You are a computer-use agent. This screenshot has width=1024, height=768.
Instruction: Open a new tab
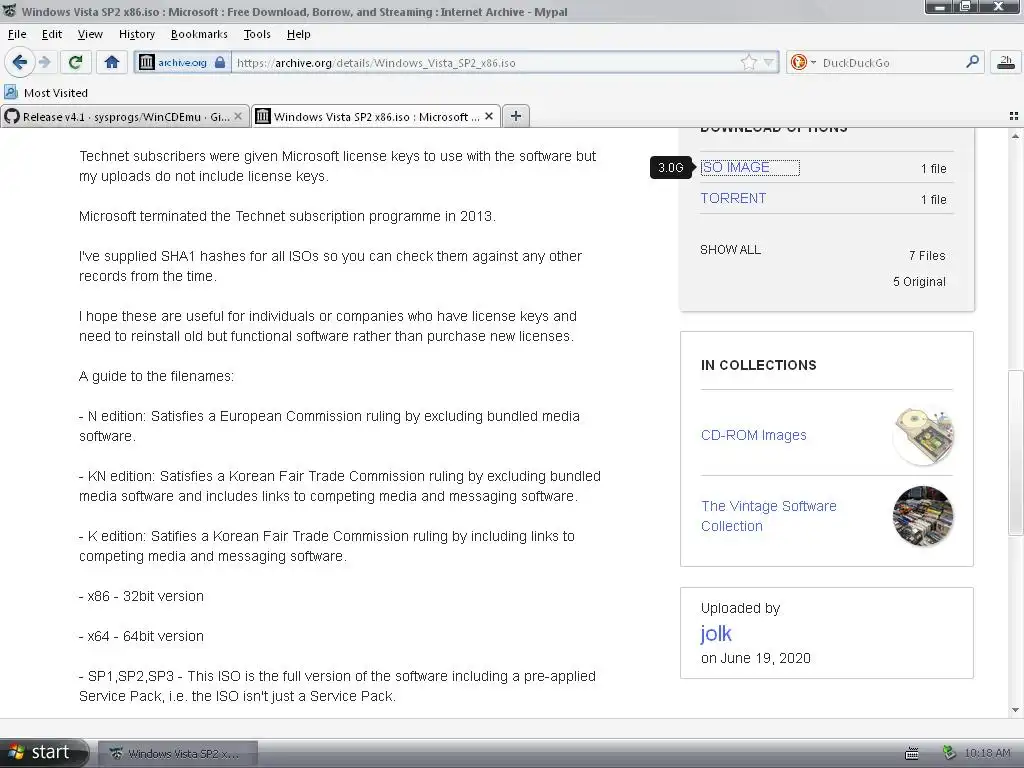pos(516,116)
